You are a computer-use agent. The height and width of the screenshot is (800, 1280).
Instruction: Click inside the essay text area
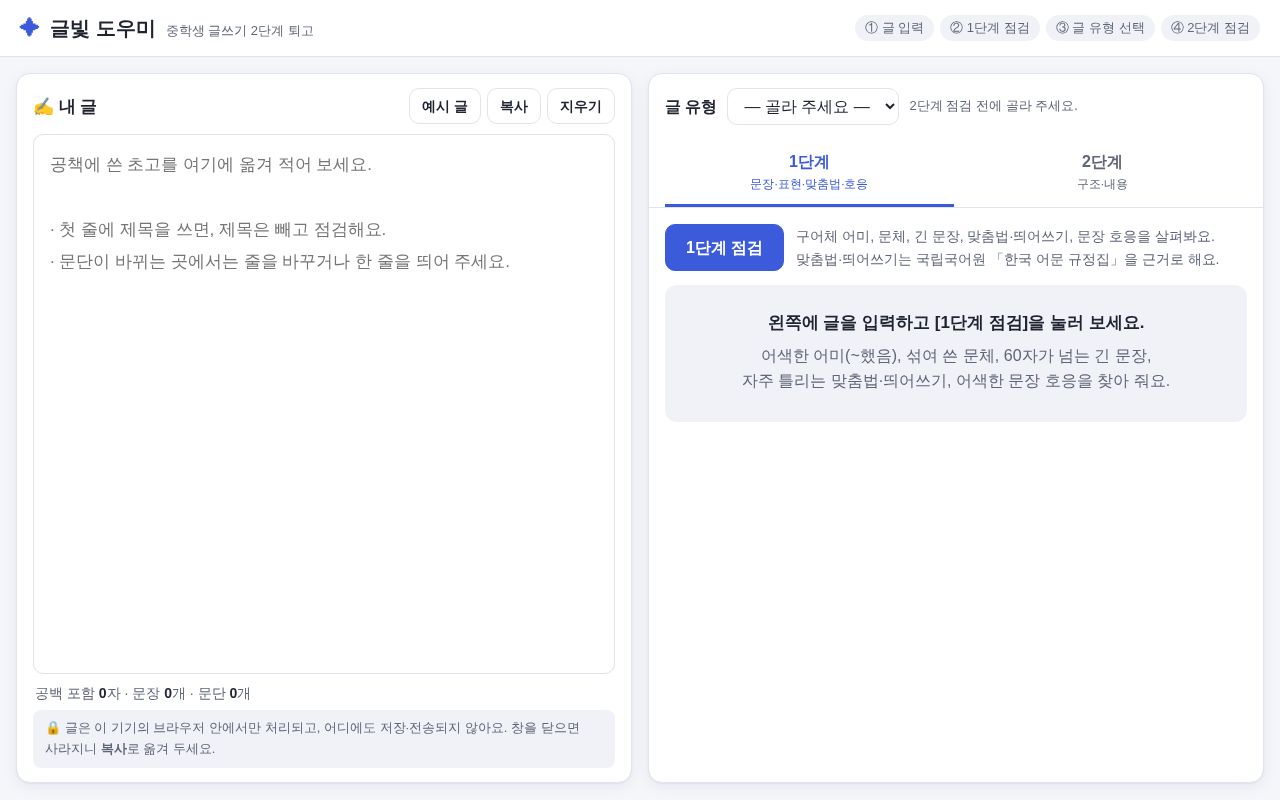tap(324, 404)
